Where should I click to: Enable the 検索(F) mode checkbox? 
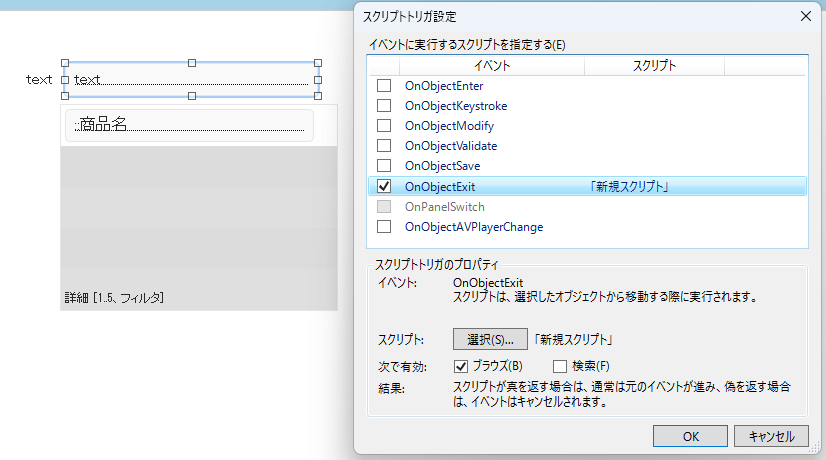(560, 366)
